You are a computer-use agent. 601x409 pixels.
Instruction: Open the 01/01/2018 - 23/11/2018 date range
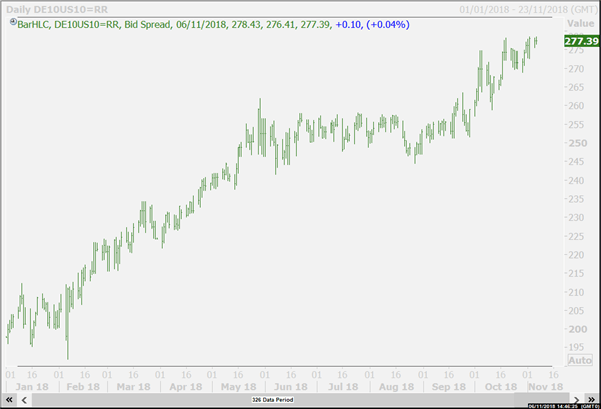coord(529,10)
